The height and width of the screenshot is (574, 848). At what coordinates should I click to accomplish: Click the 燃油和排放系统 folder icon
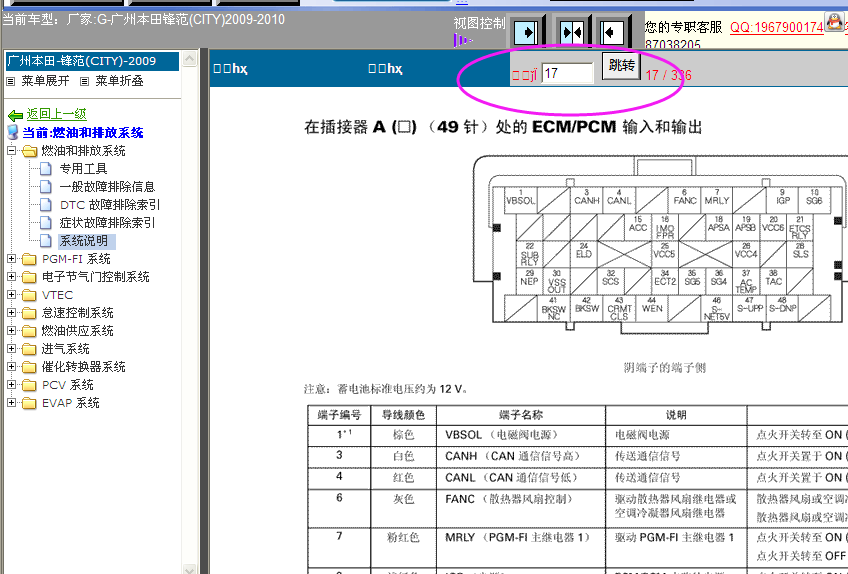coord(30,151)
